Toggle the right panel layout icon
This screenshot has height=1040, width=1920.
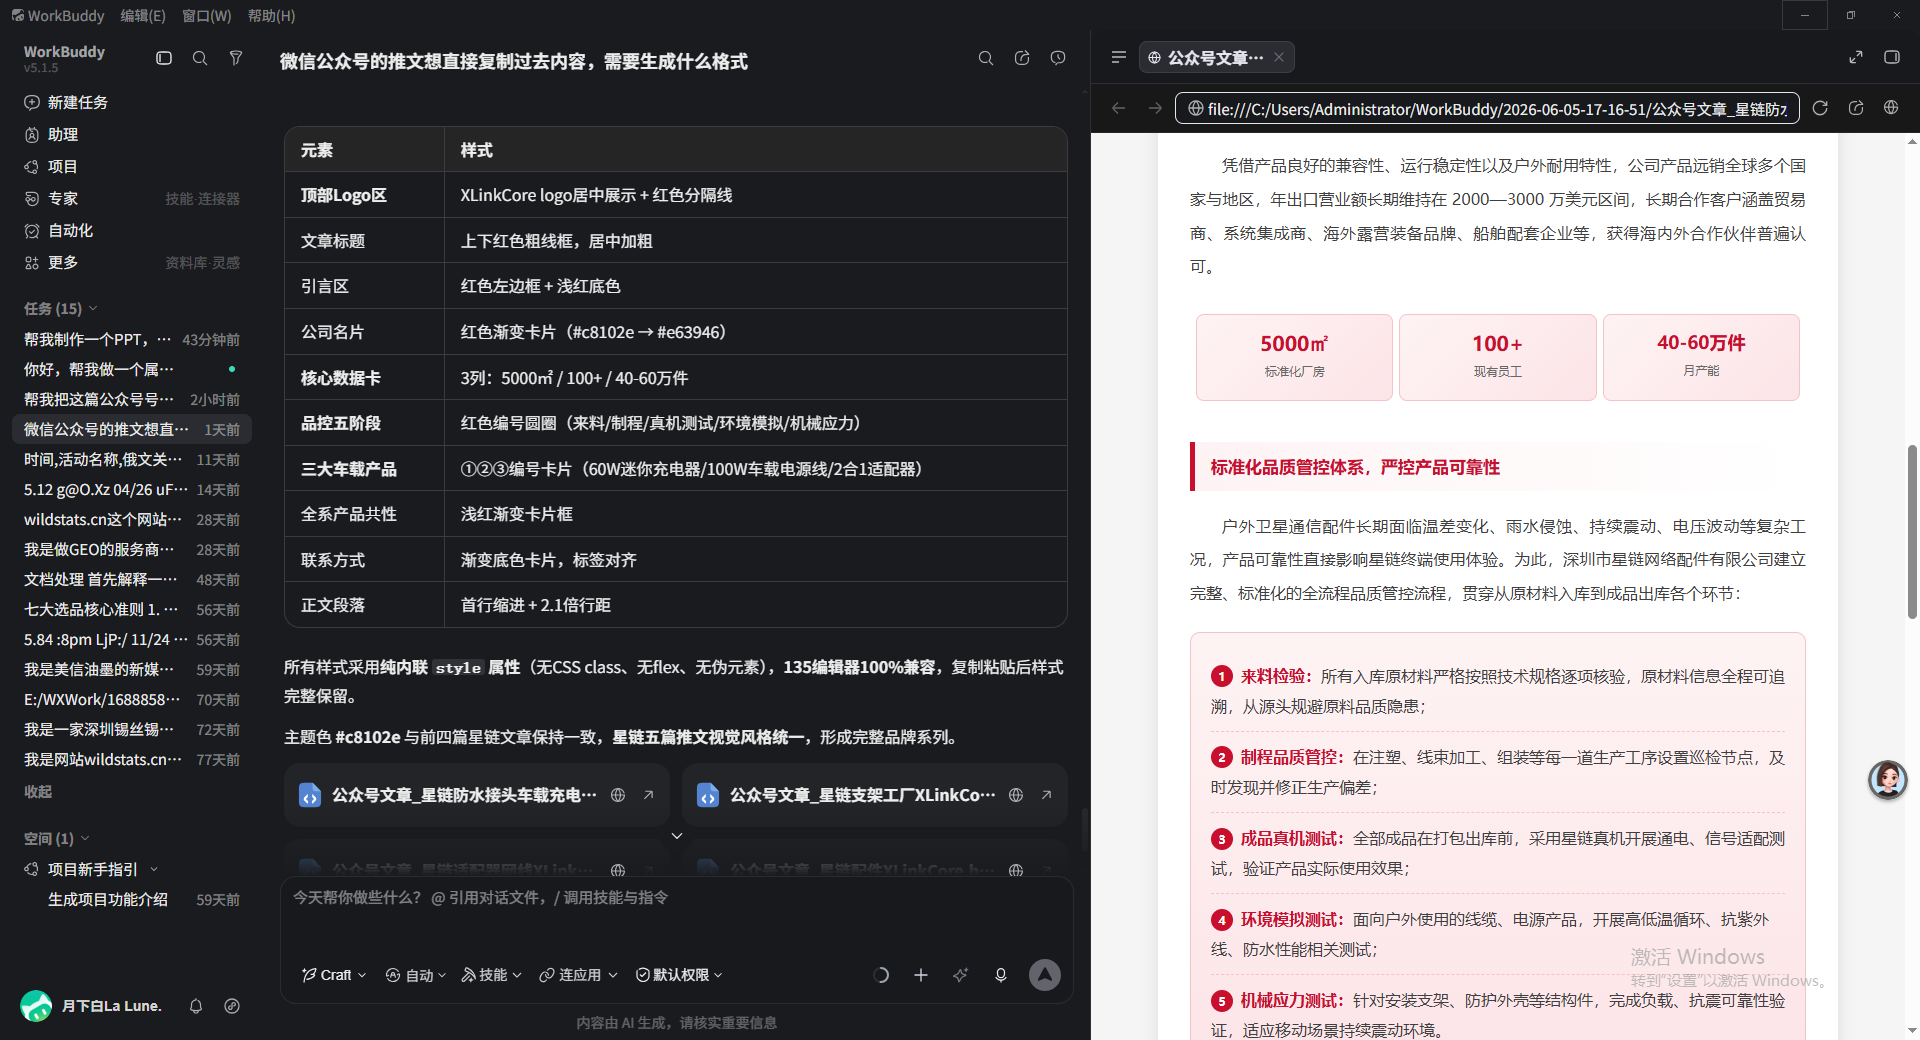click(x=1892, y=57)
